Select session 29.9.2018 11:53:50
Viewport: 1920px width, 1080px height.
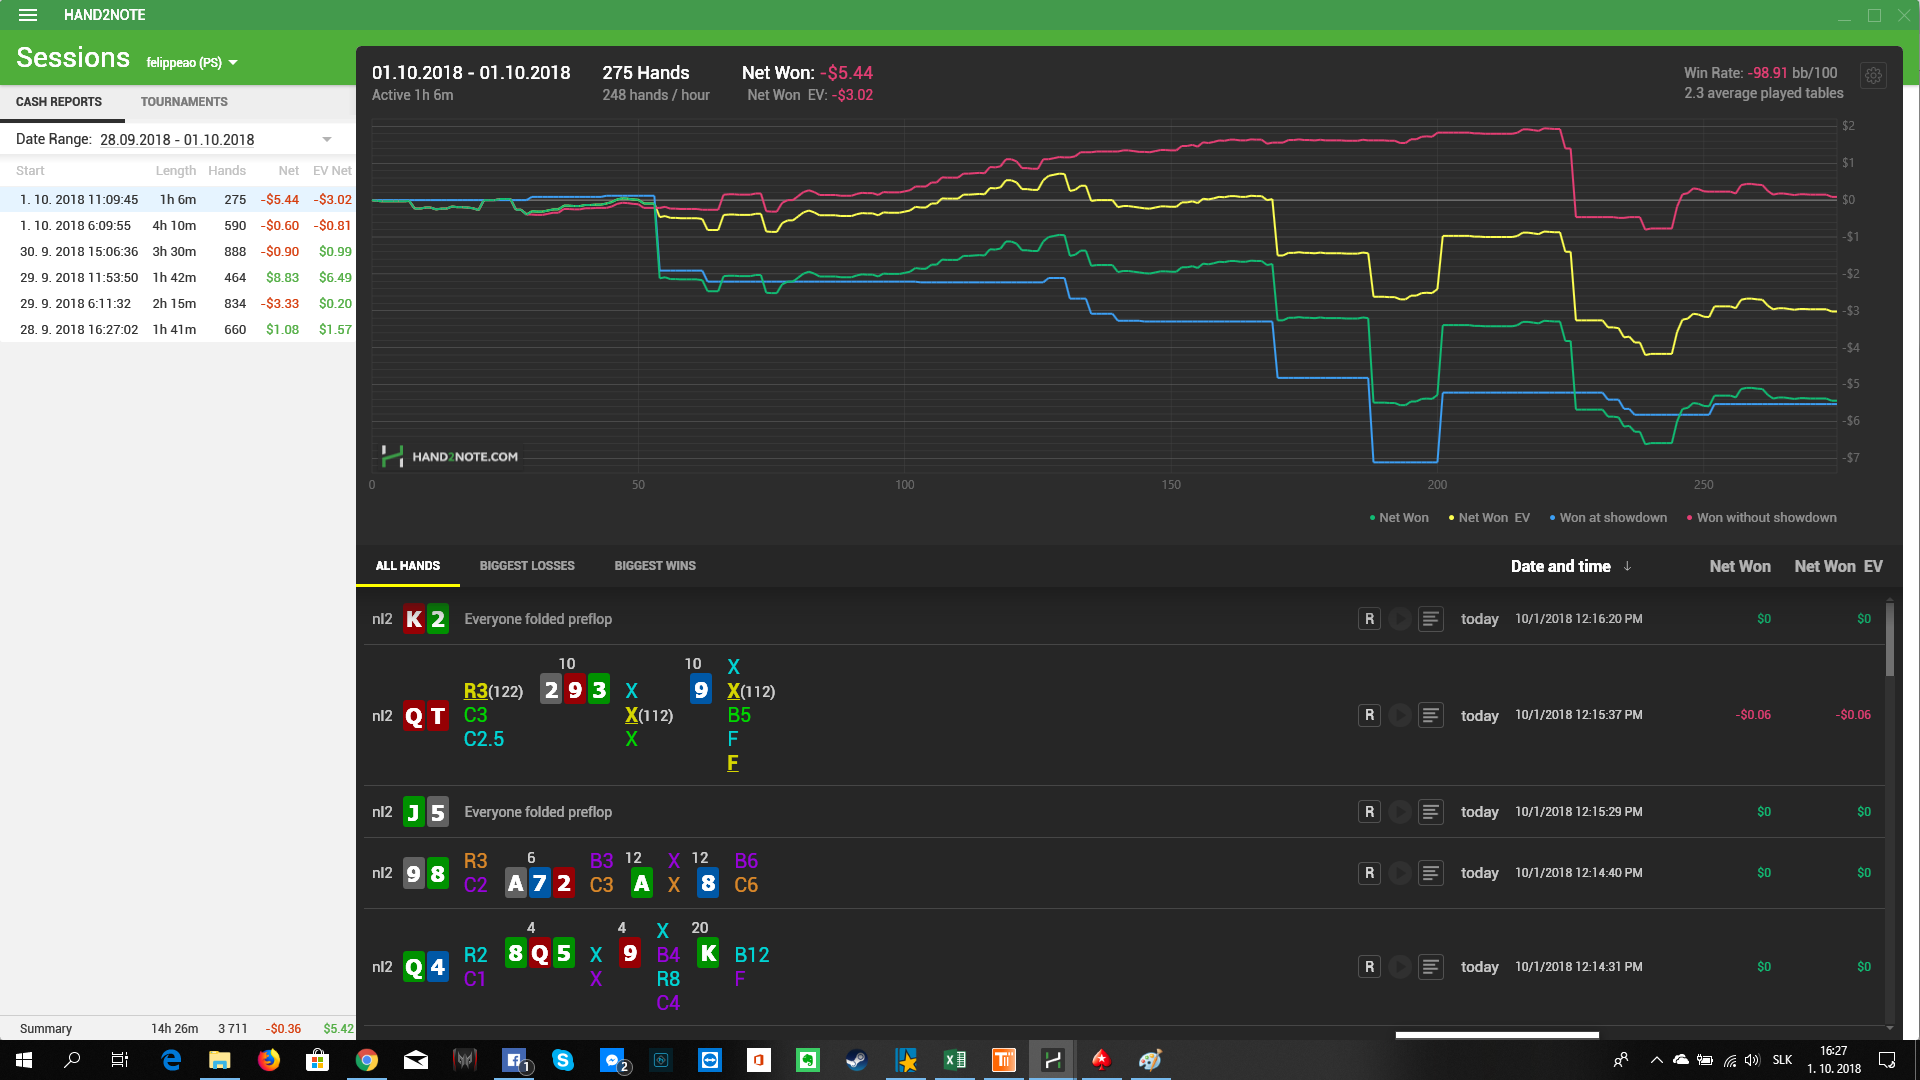pos(178,278)
